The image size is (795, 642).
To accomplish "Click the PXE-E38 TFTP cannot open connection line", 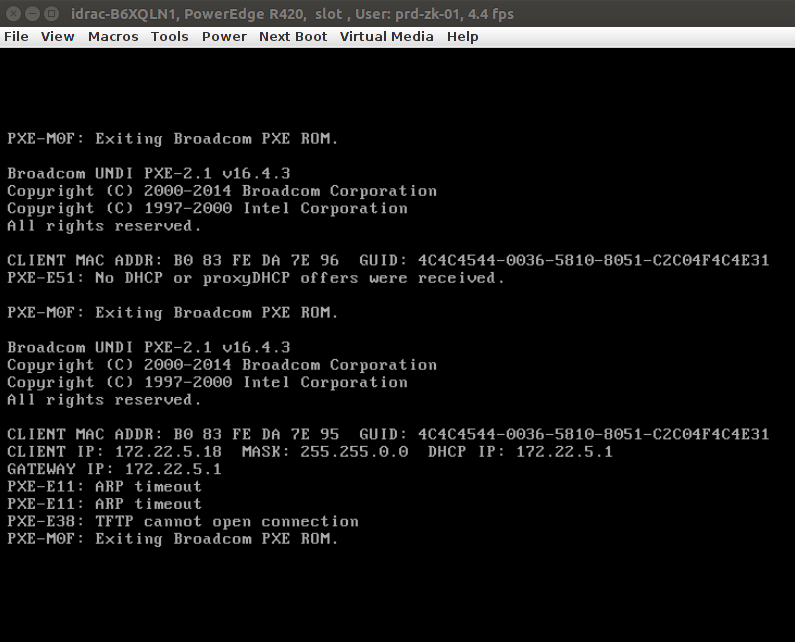I will tap(183, 521).
